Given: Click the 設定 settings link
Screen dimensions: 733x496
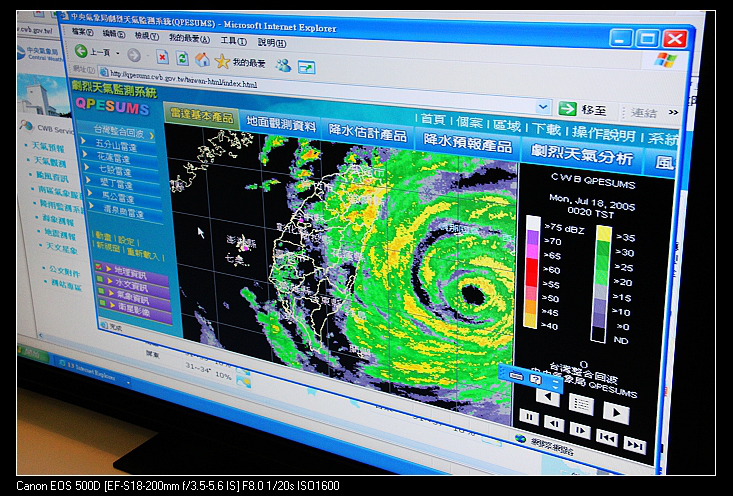Looking at the screenshot, I should (126, 241).
